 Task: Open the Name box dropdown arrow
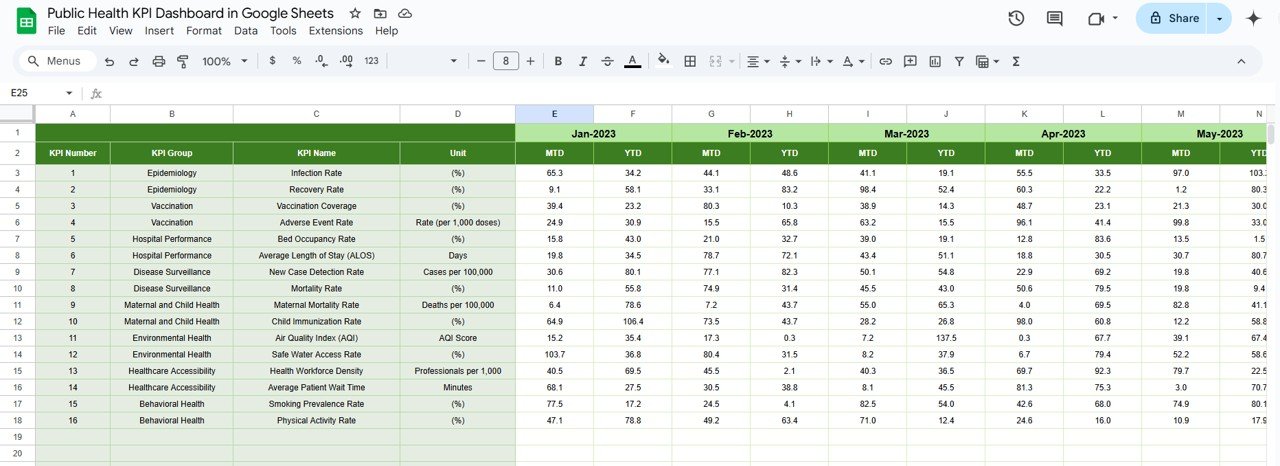69,93
